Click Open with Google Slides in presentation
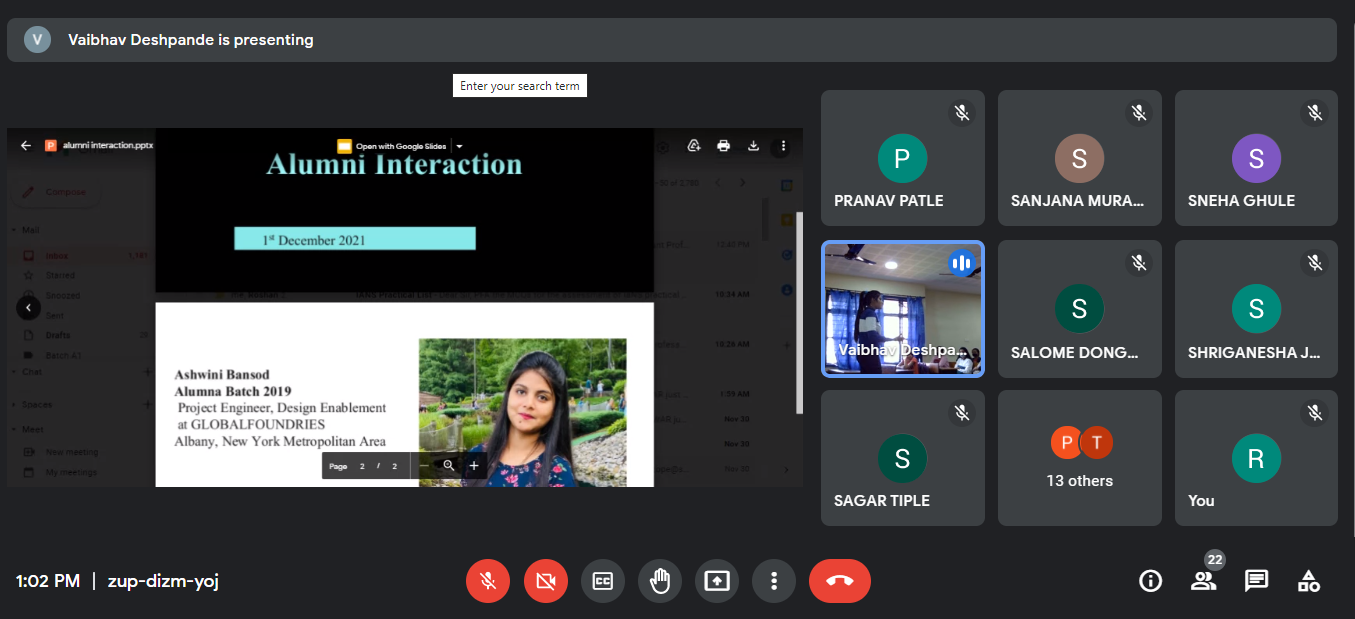This screenshot has width=1355, height=619. tap(392, 146)
